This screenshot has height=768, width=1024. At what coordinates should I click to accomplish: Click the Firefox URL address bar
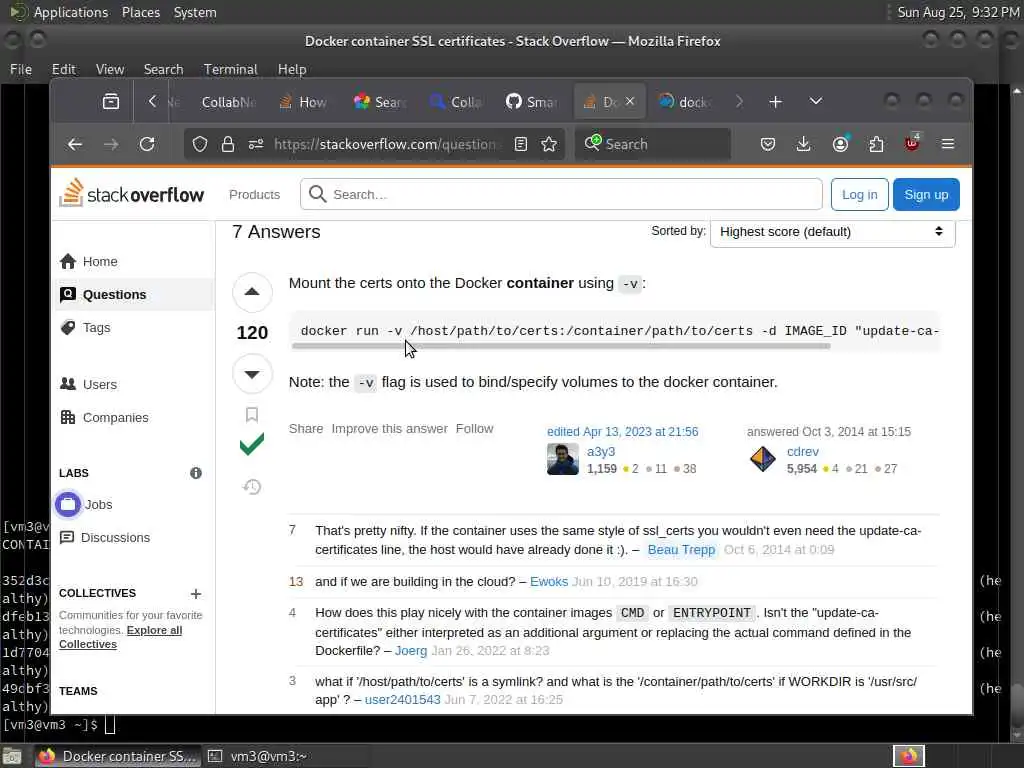click(385, 144)
